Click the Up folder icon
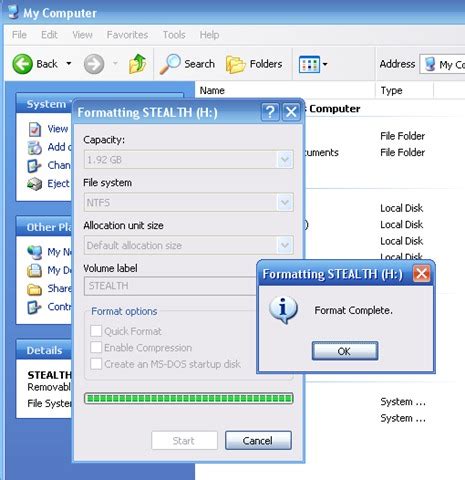The width and height of the screenshot is (465, 480). pos(137,64)
